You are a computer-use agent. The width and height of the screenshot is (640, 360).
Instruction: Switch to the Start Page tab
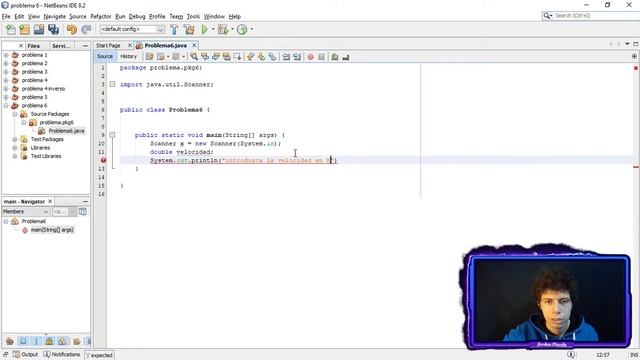108,45
